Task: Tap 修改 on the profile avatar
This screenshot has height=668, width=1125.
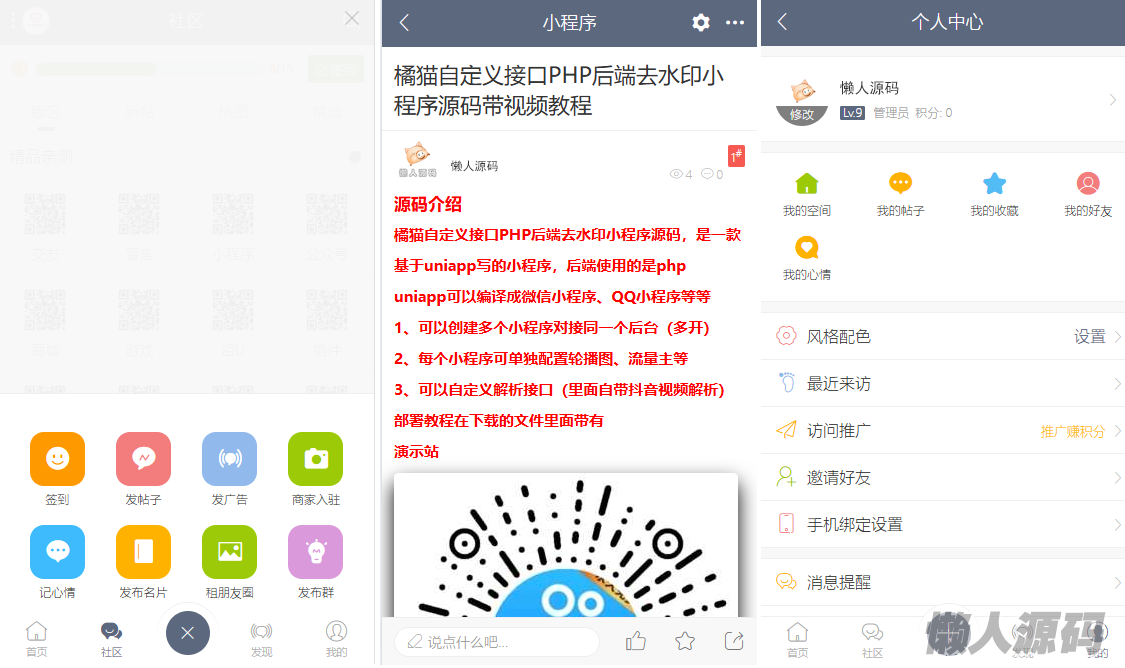Action: pos(801,115)
